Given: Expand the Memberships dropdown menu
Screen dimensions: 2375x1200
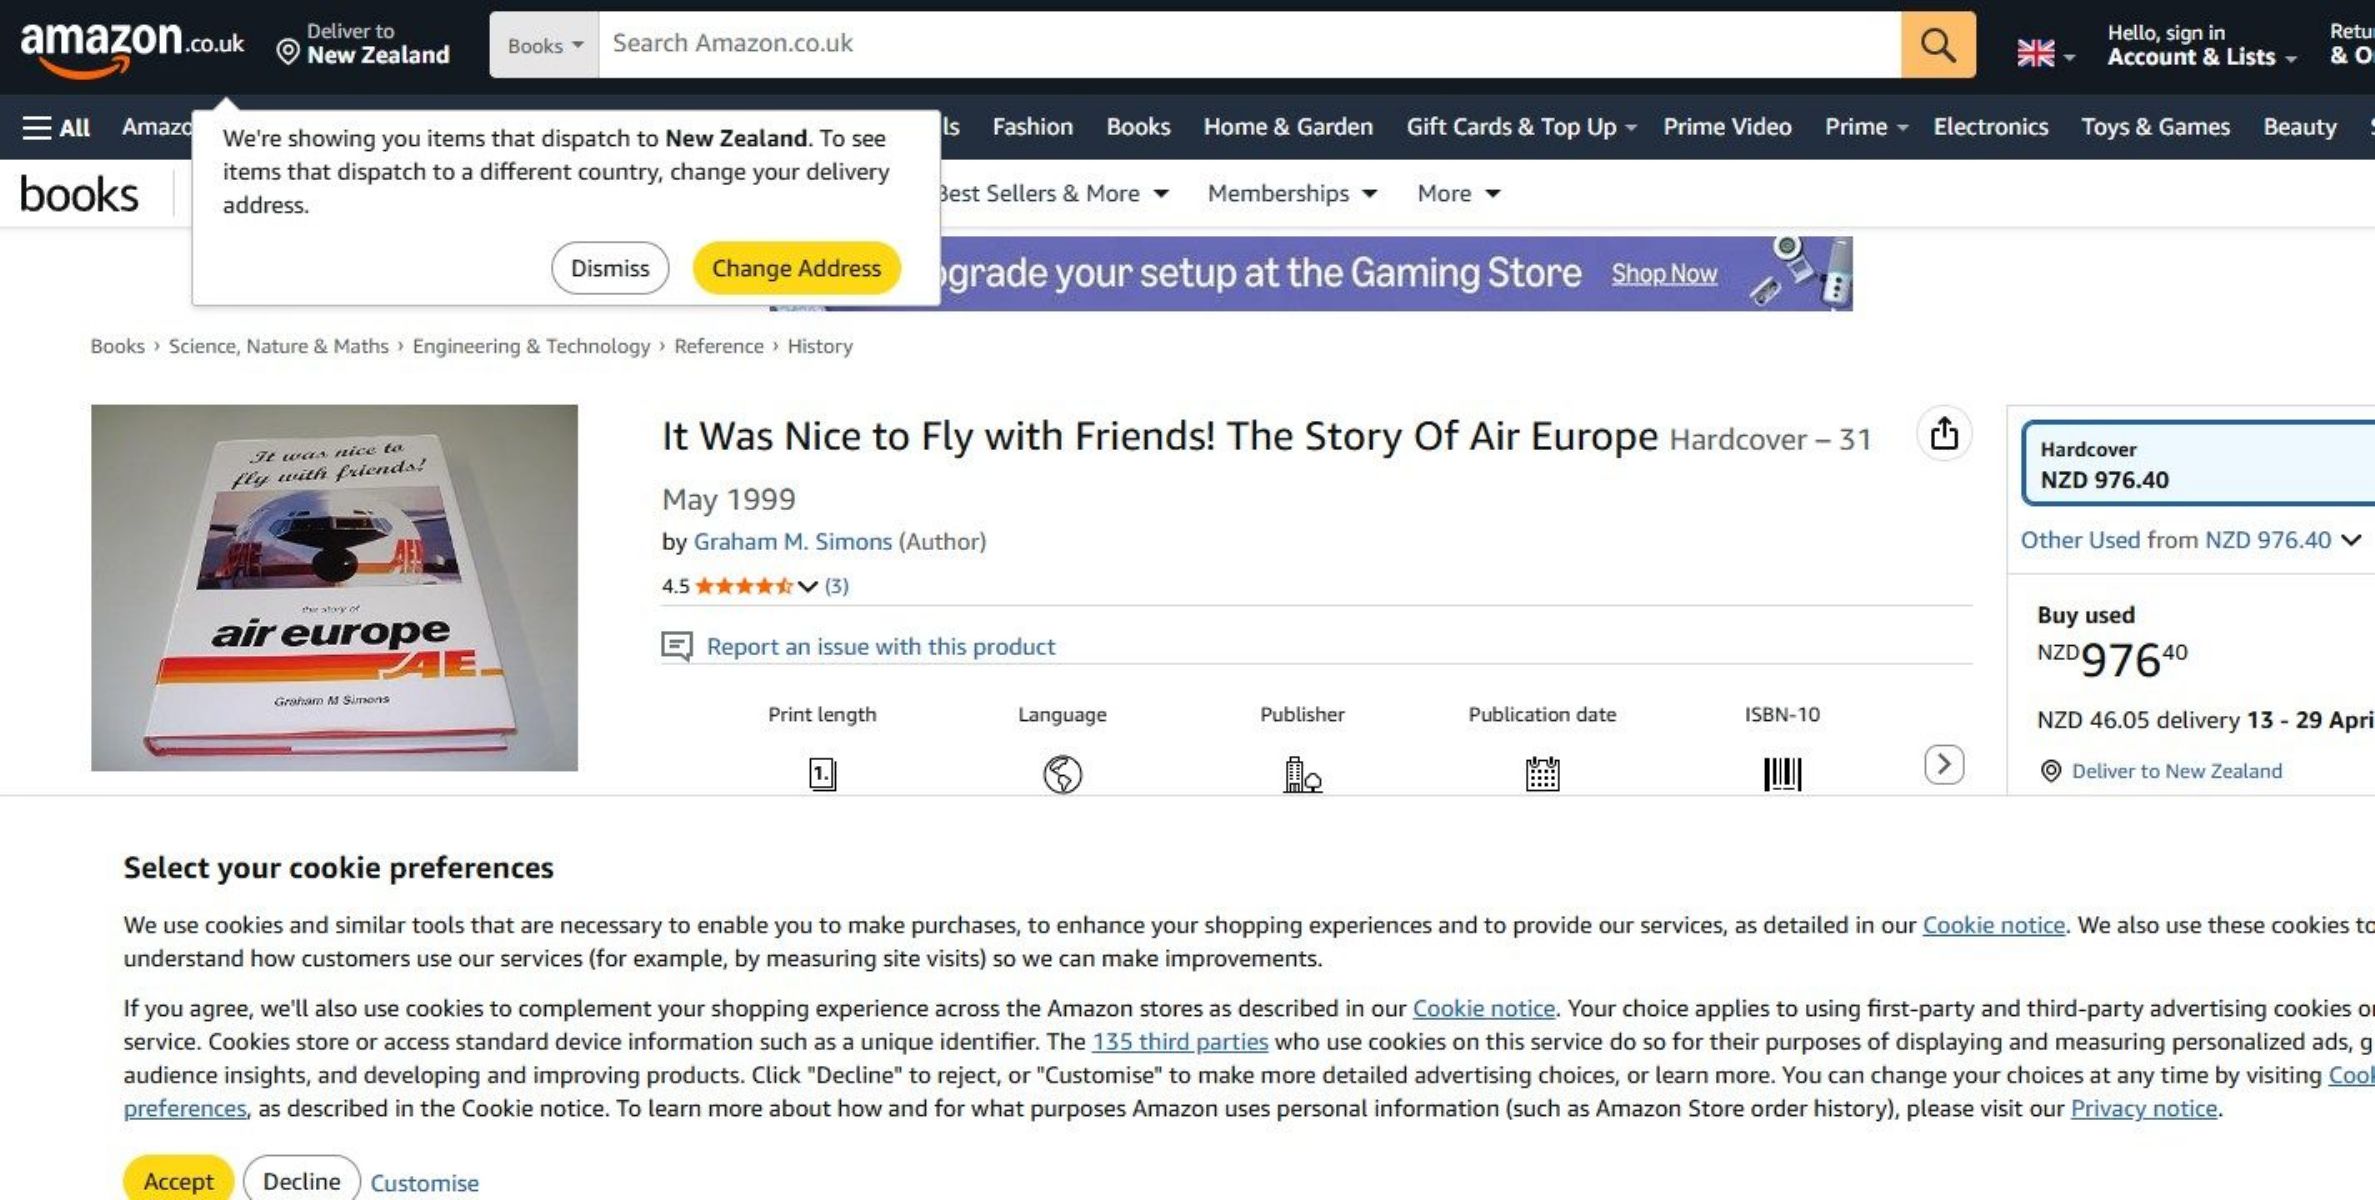Looking at the screenshot, I should pyautogui.click(x=1291, y=193).
